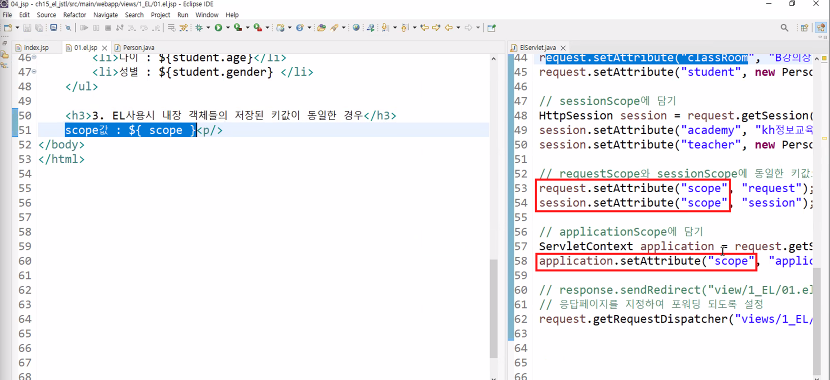Click the Run External Tools icon
The width and height of the screenshot is (830, 380).
coord(258,28)
